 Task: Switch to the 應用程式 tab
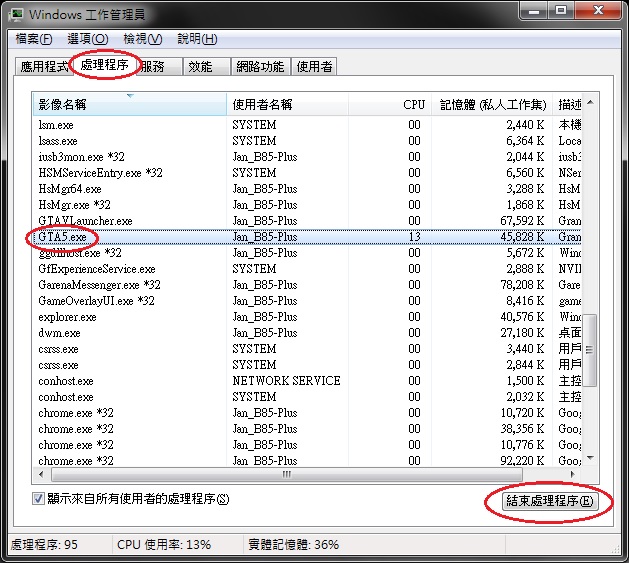tap(44, 67)
